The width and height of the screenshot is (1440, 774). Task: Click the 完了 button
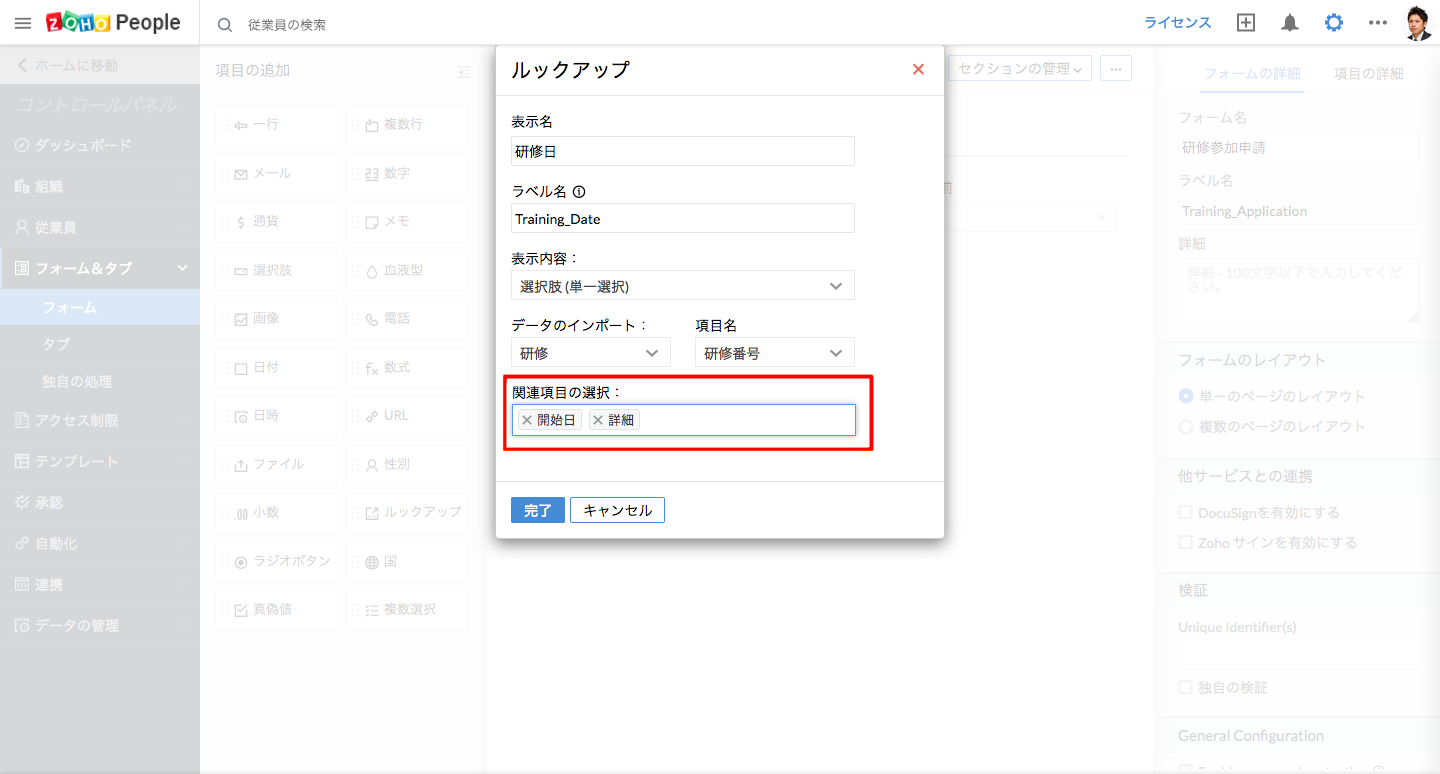point(538,510)
